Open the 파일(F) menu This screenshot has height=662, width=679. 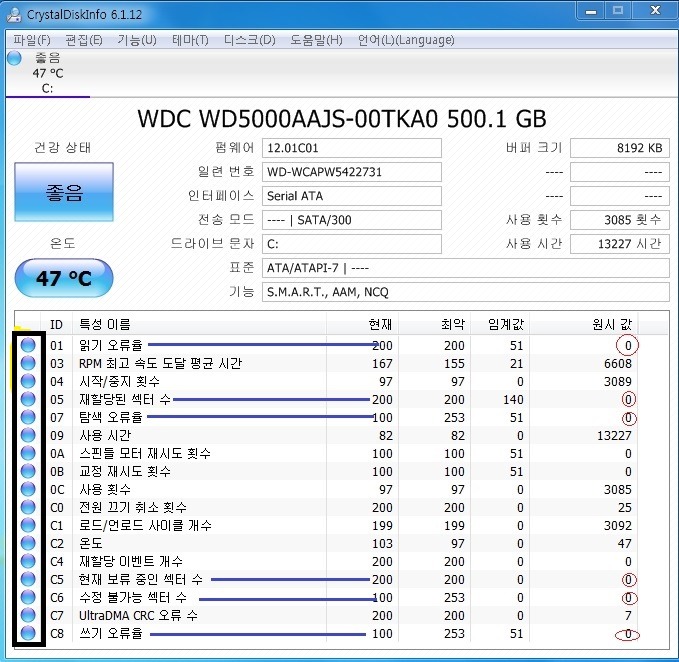coord(32,40)
